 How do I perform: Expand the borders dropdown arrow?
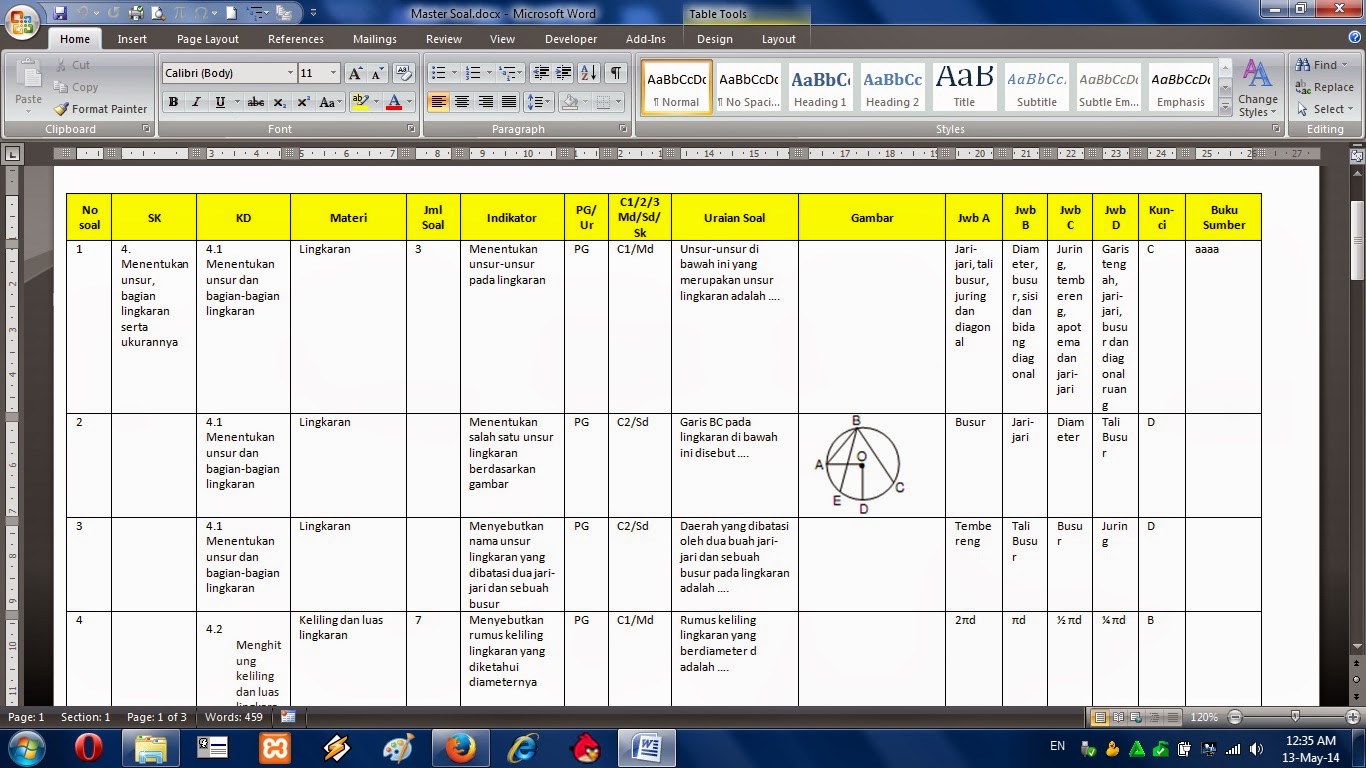(x=618, y=102)
